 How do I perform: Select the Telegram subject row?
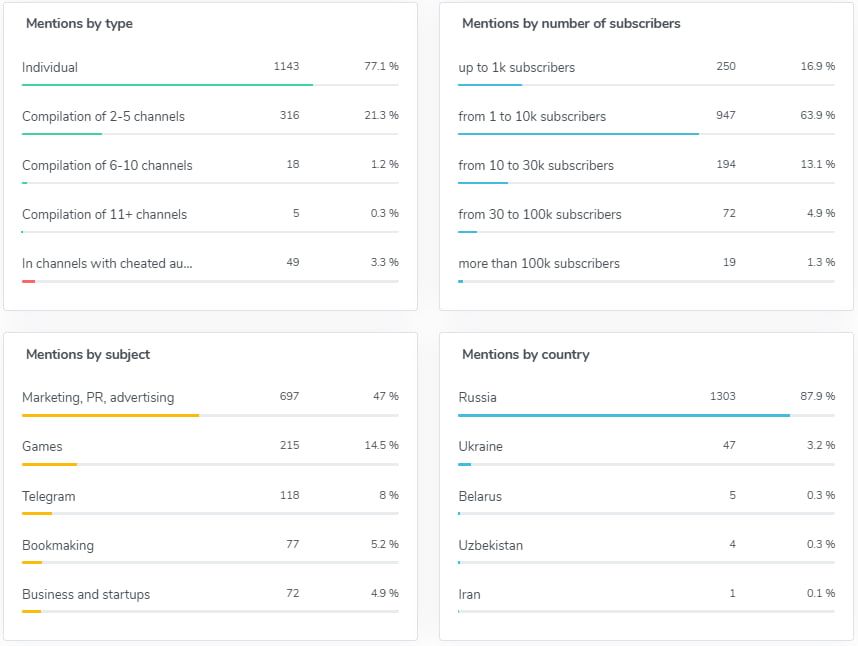click(49, 496)
